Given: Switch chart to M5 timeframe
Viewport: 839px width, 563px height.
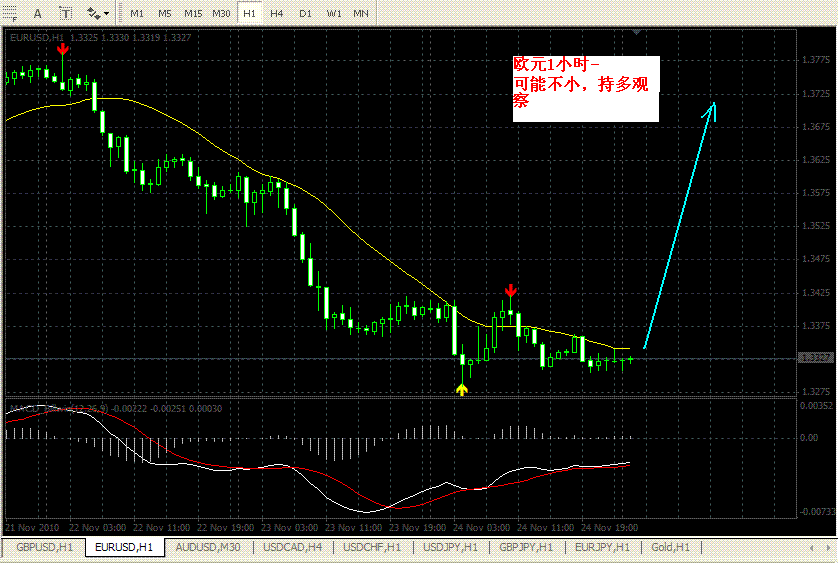Looking at the screenshot, I should pos(164,13).
